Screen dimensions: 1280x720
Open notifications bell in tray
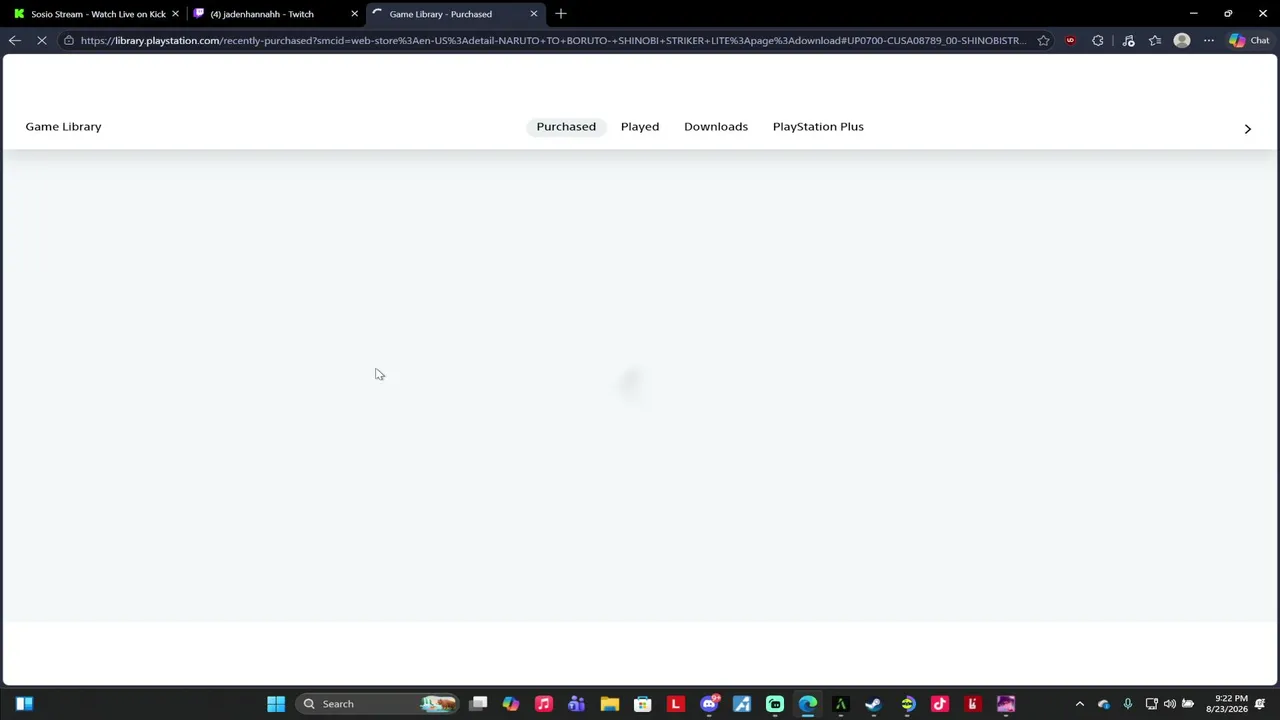pos(1260,704)
